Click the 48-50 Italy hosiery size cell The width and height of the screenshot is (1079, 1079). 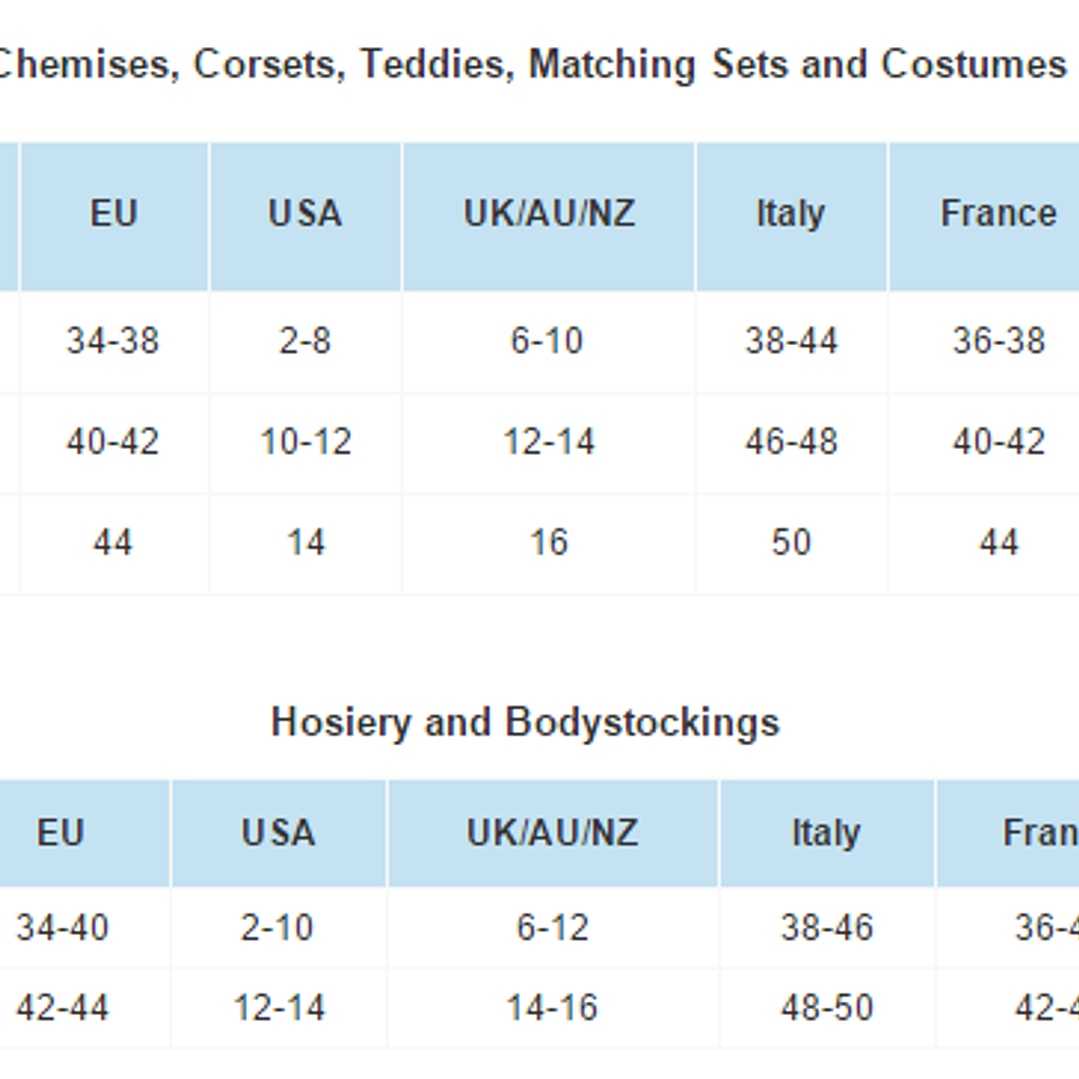point(827,1008)
